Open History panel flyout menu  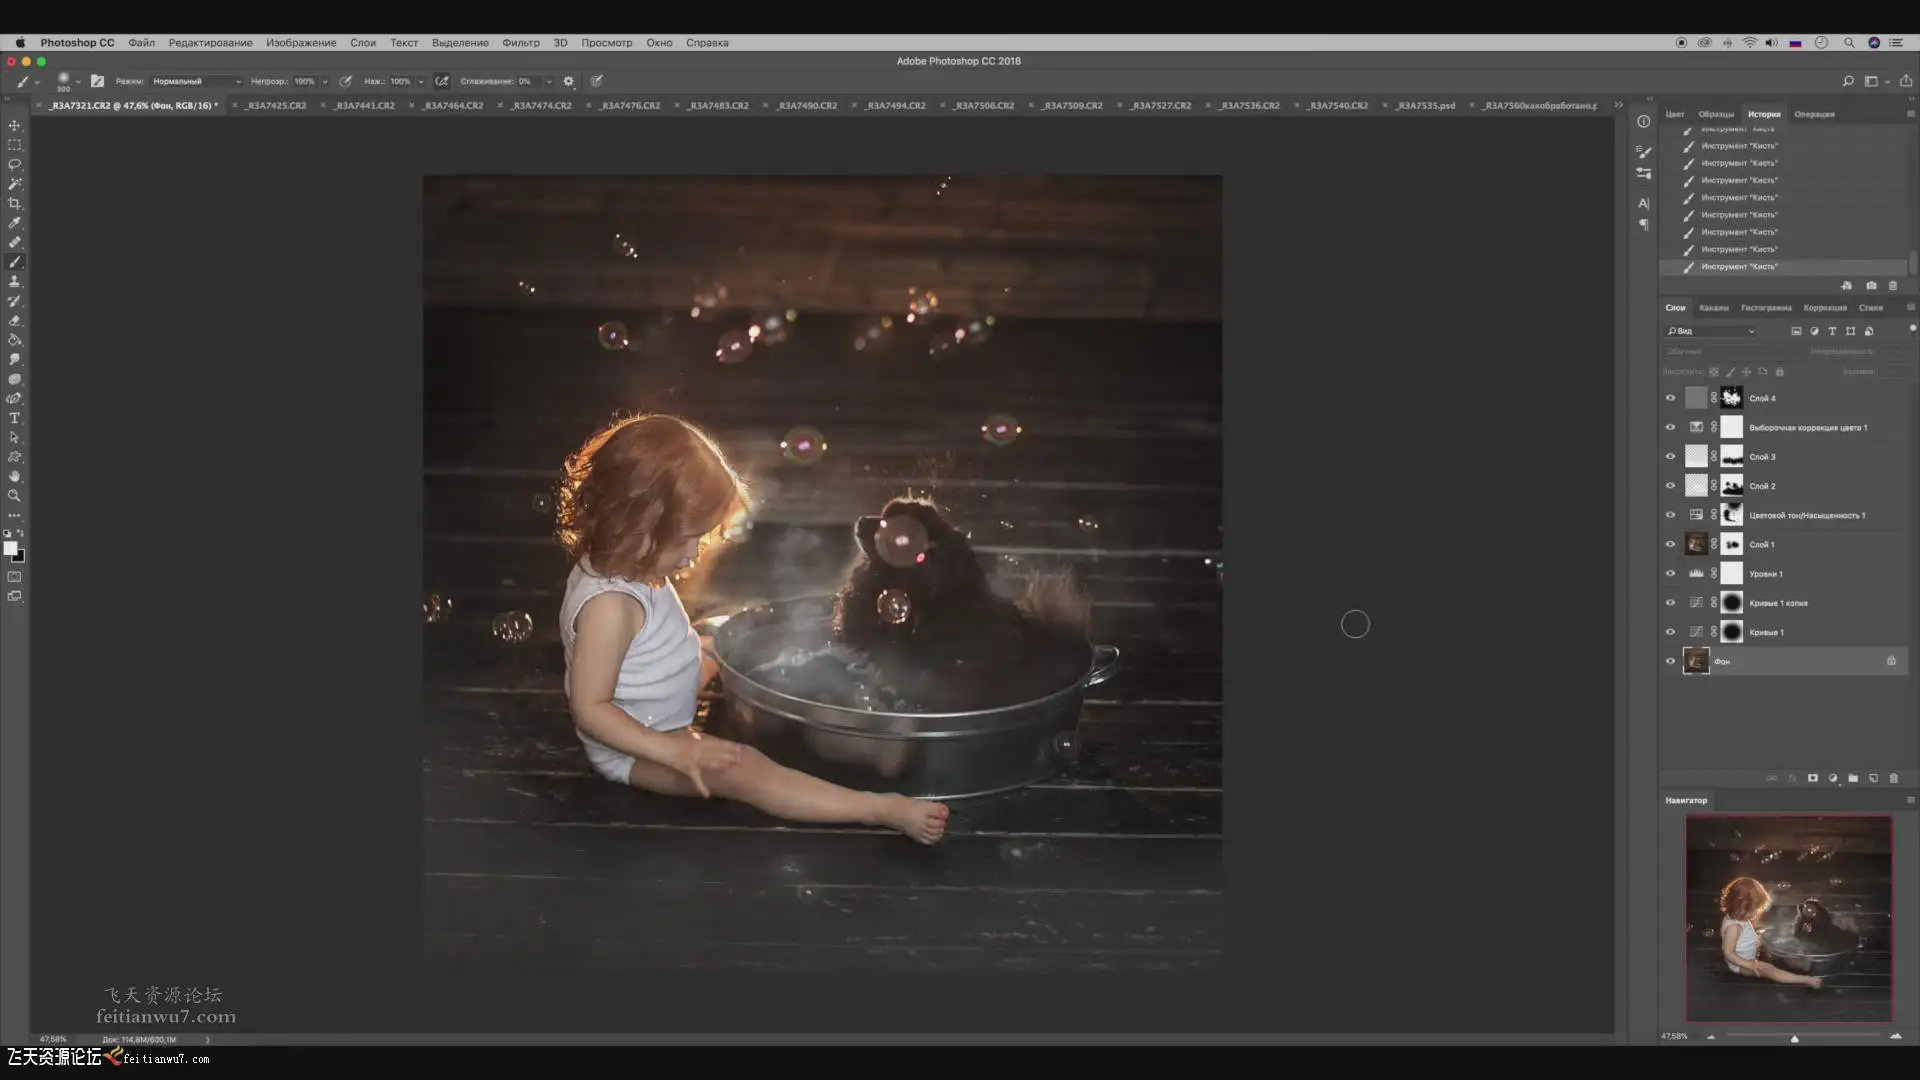click(x=1910, y=114)
